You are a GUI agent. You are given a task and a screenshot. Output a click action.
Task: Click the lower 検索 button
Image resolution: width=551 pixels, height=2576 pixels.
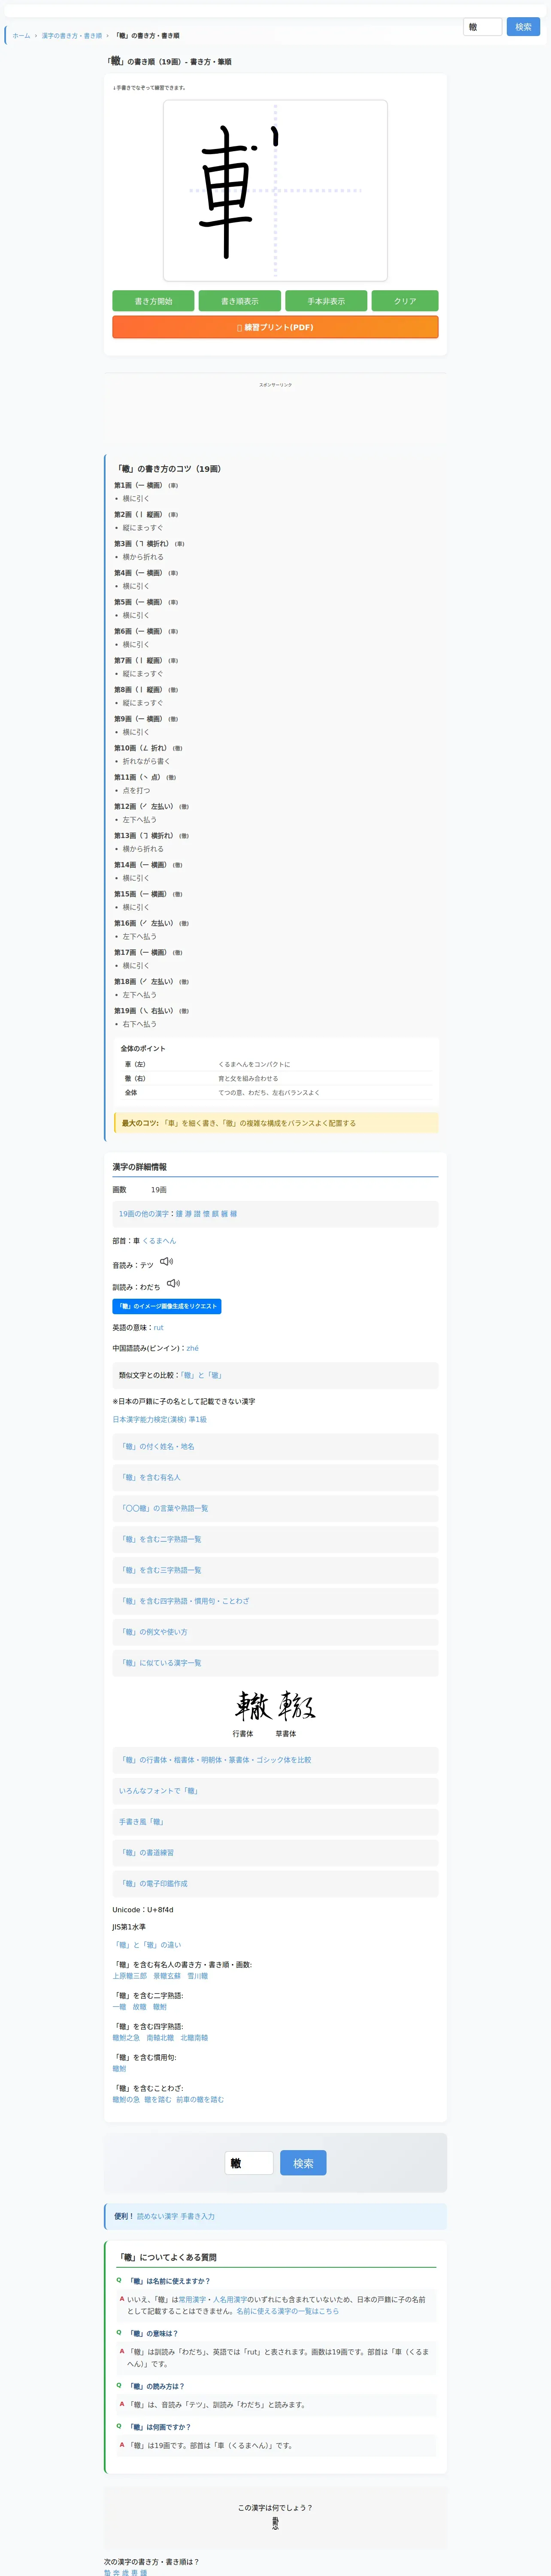(x=303, y=2164)
